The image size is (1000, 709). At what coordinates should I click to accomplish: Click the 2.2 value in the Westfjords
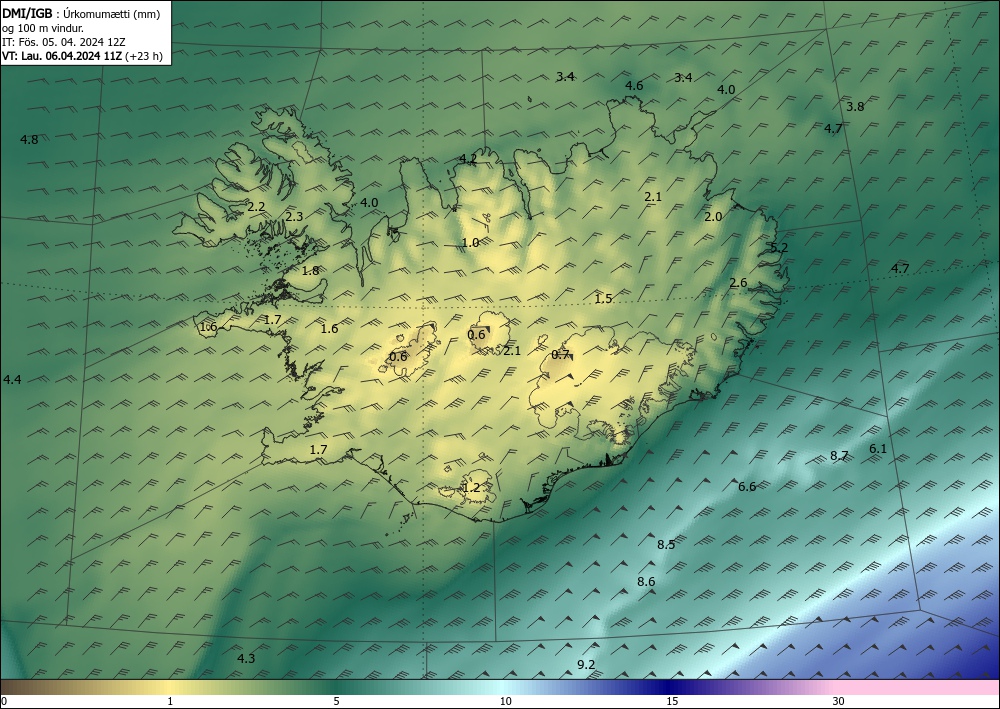tap(256, 207)
